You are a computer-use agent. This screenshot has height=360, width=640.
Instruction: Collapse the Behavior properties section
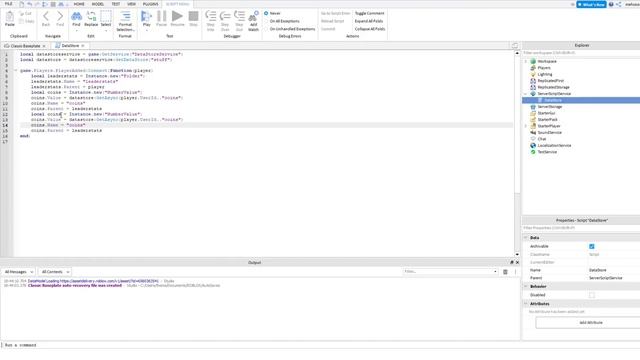[526, 287]
